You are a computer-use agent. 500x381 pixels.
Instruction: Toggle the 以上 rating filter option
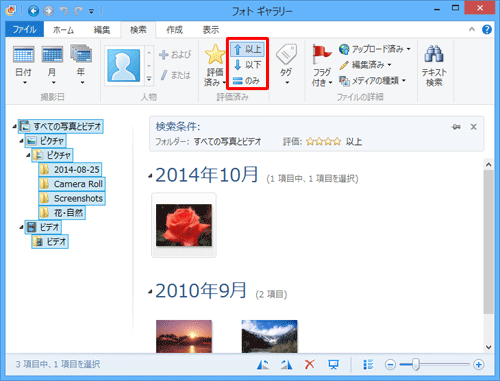pyautogui.click(x=247, y=49)
